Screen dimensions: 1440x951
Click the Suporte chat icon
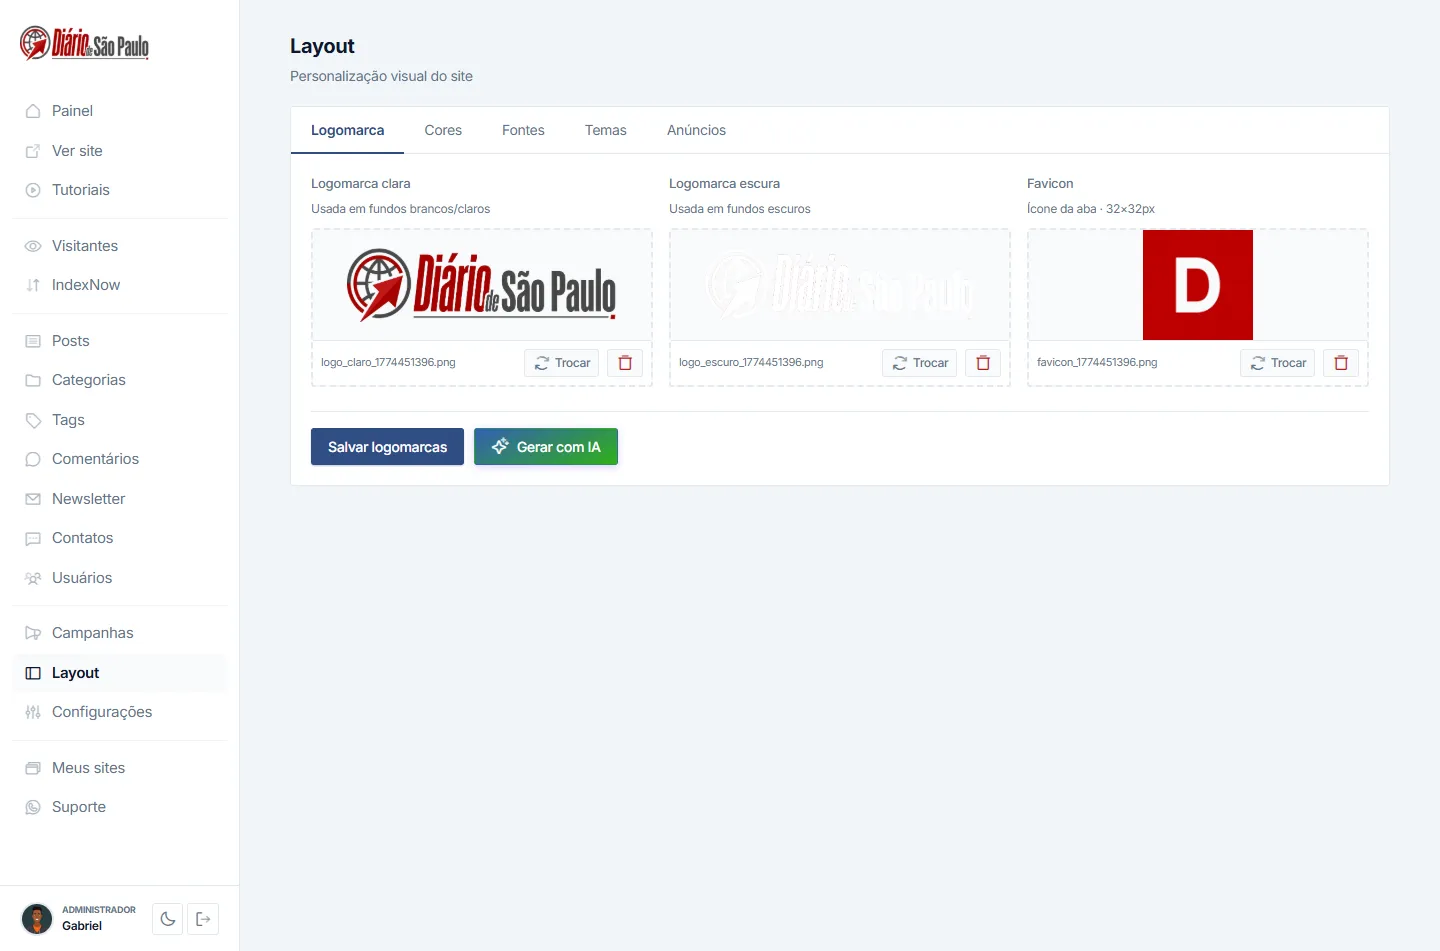pyautogui.click(x=33, y=807)
